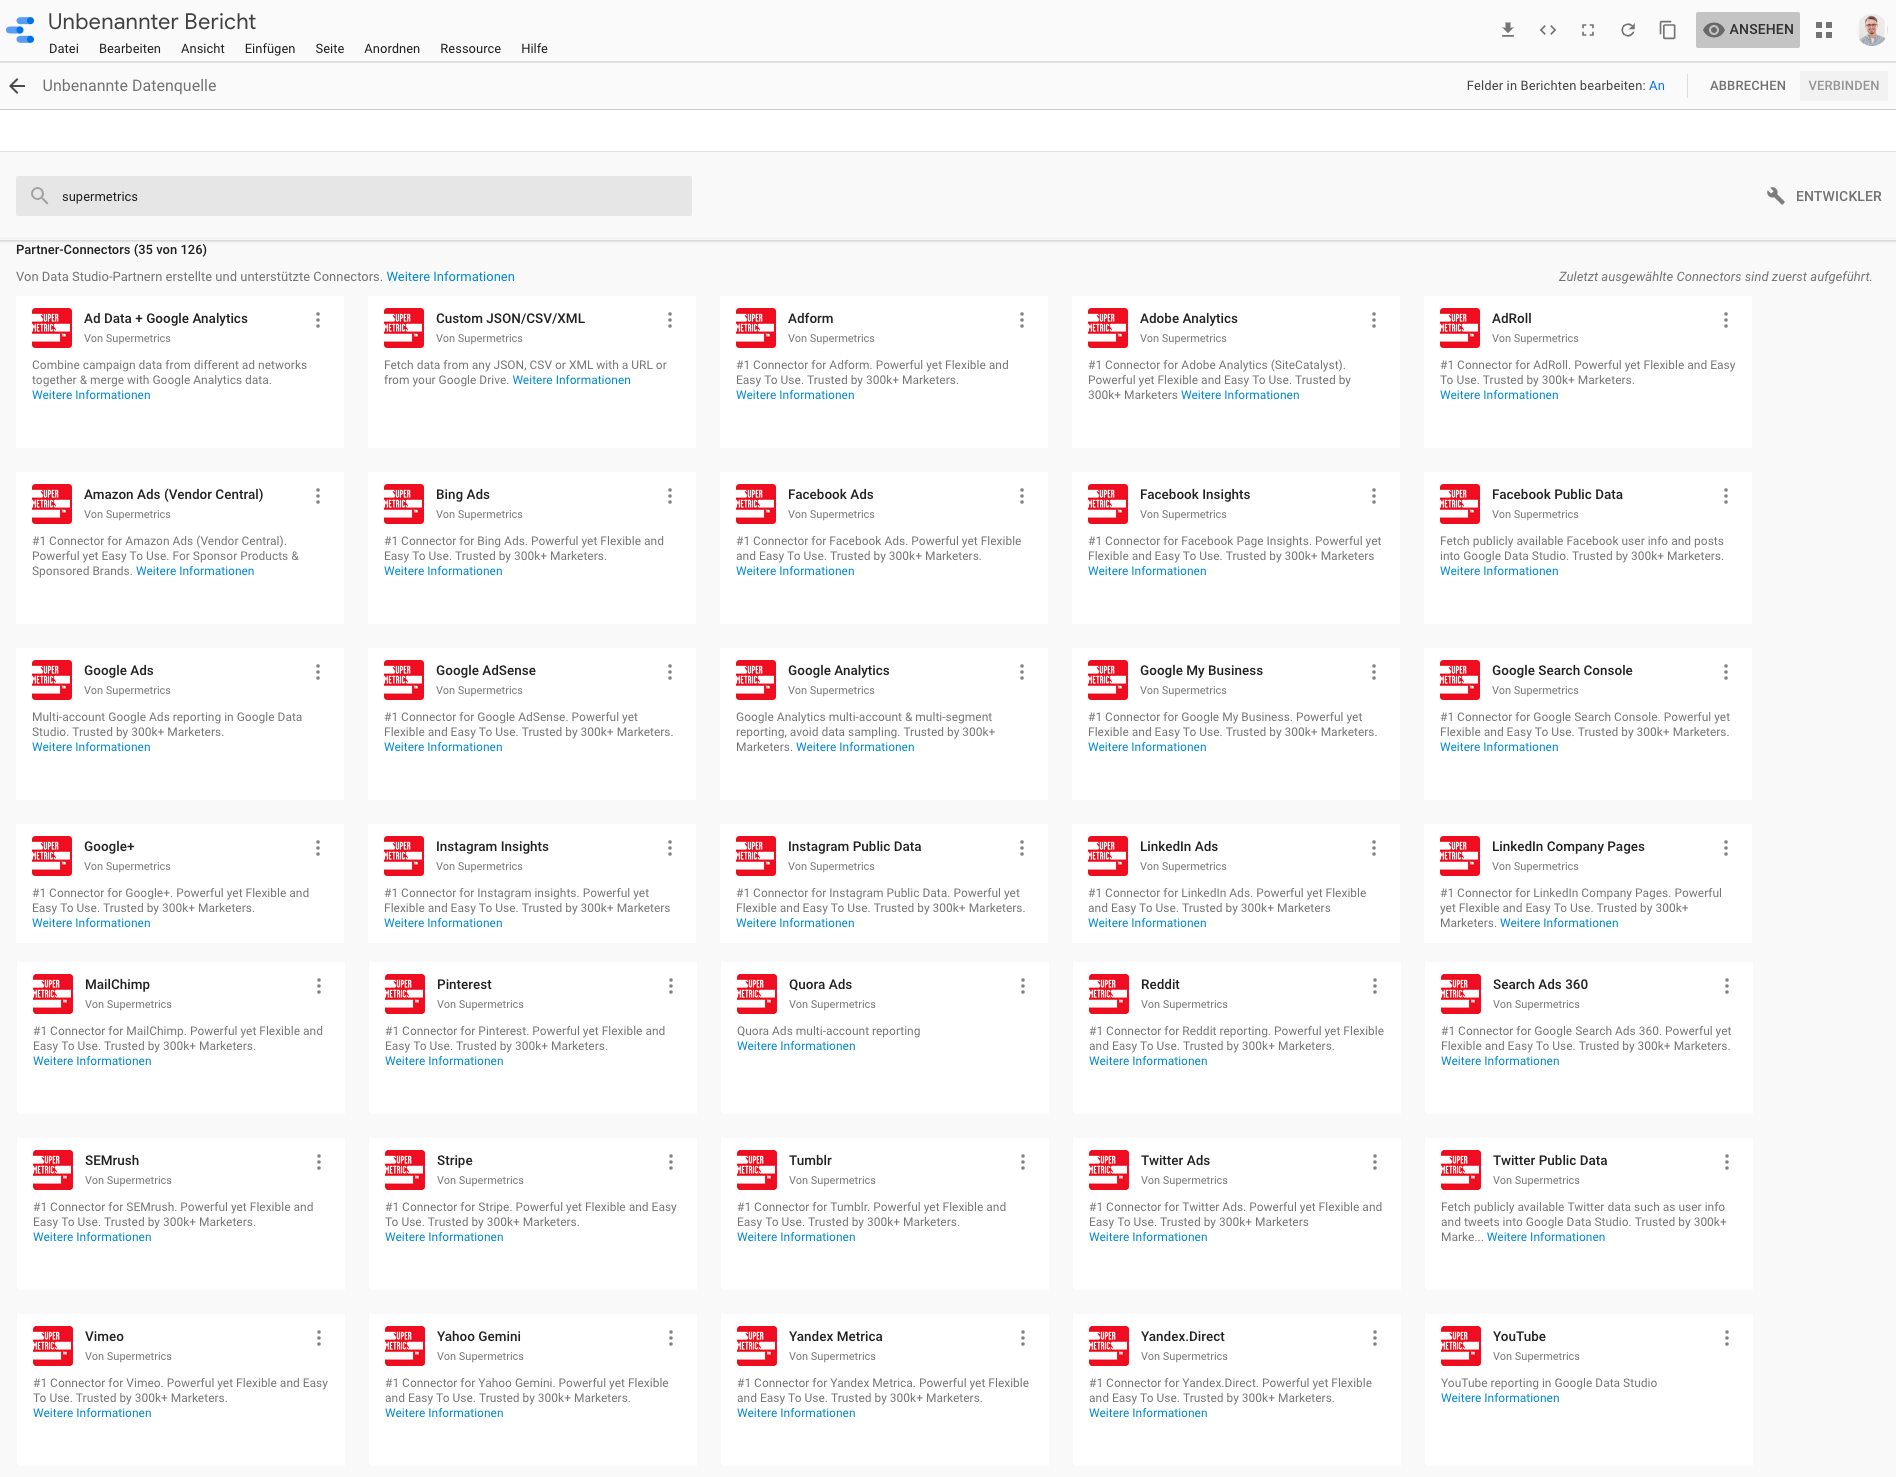Select the Google My Business connector title

click(1201, 670)
